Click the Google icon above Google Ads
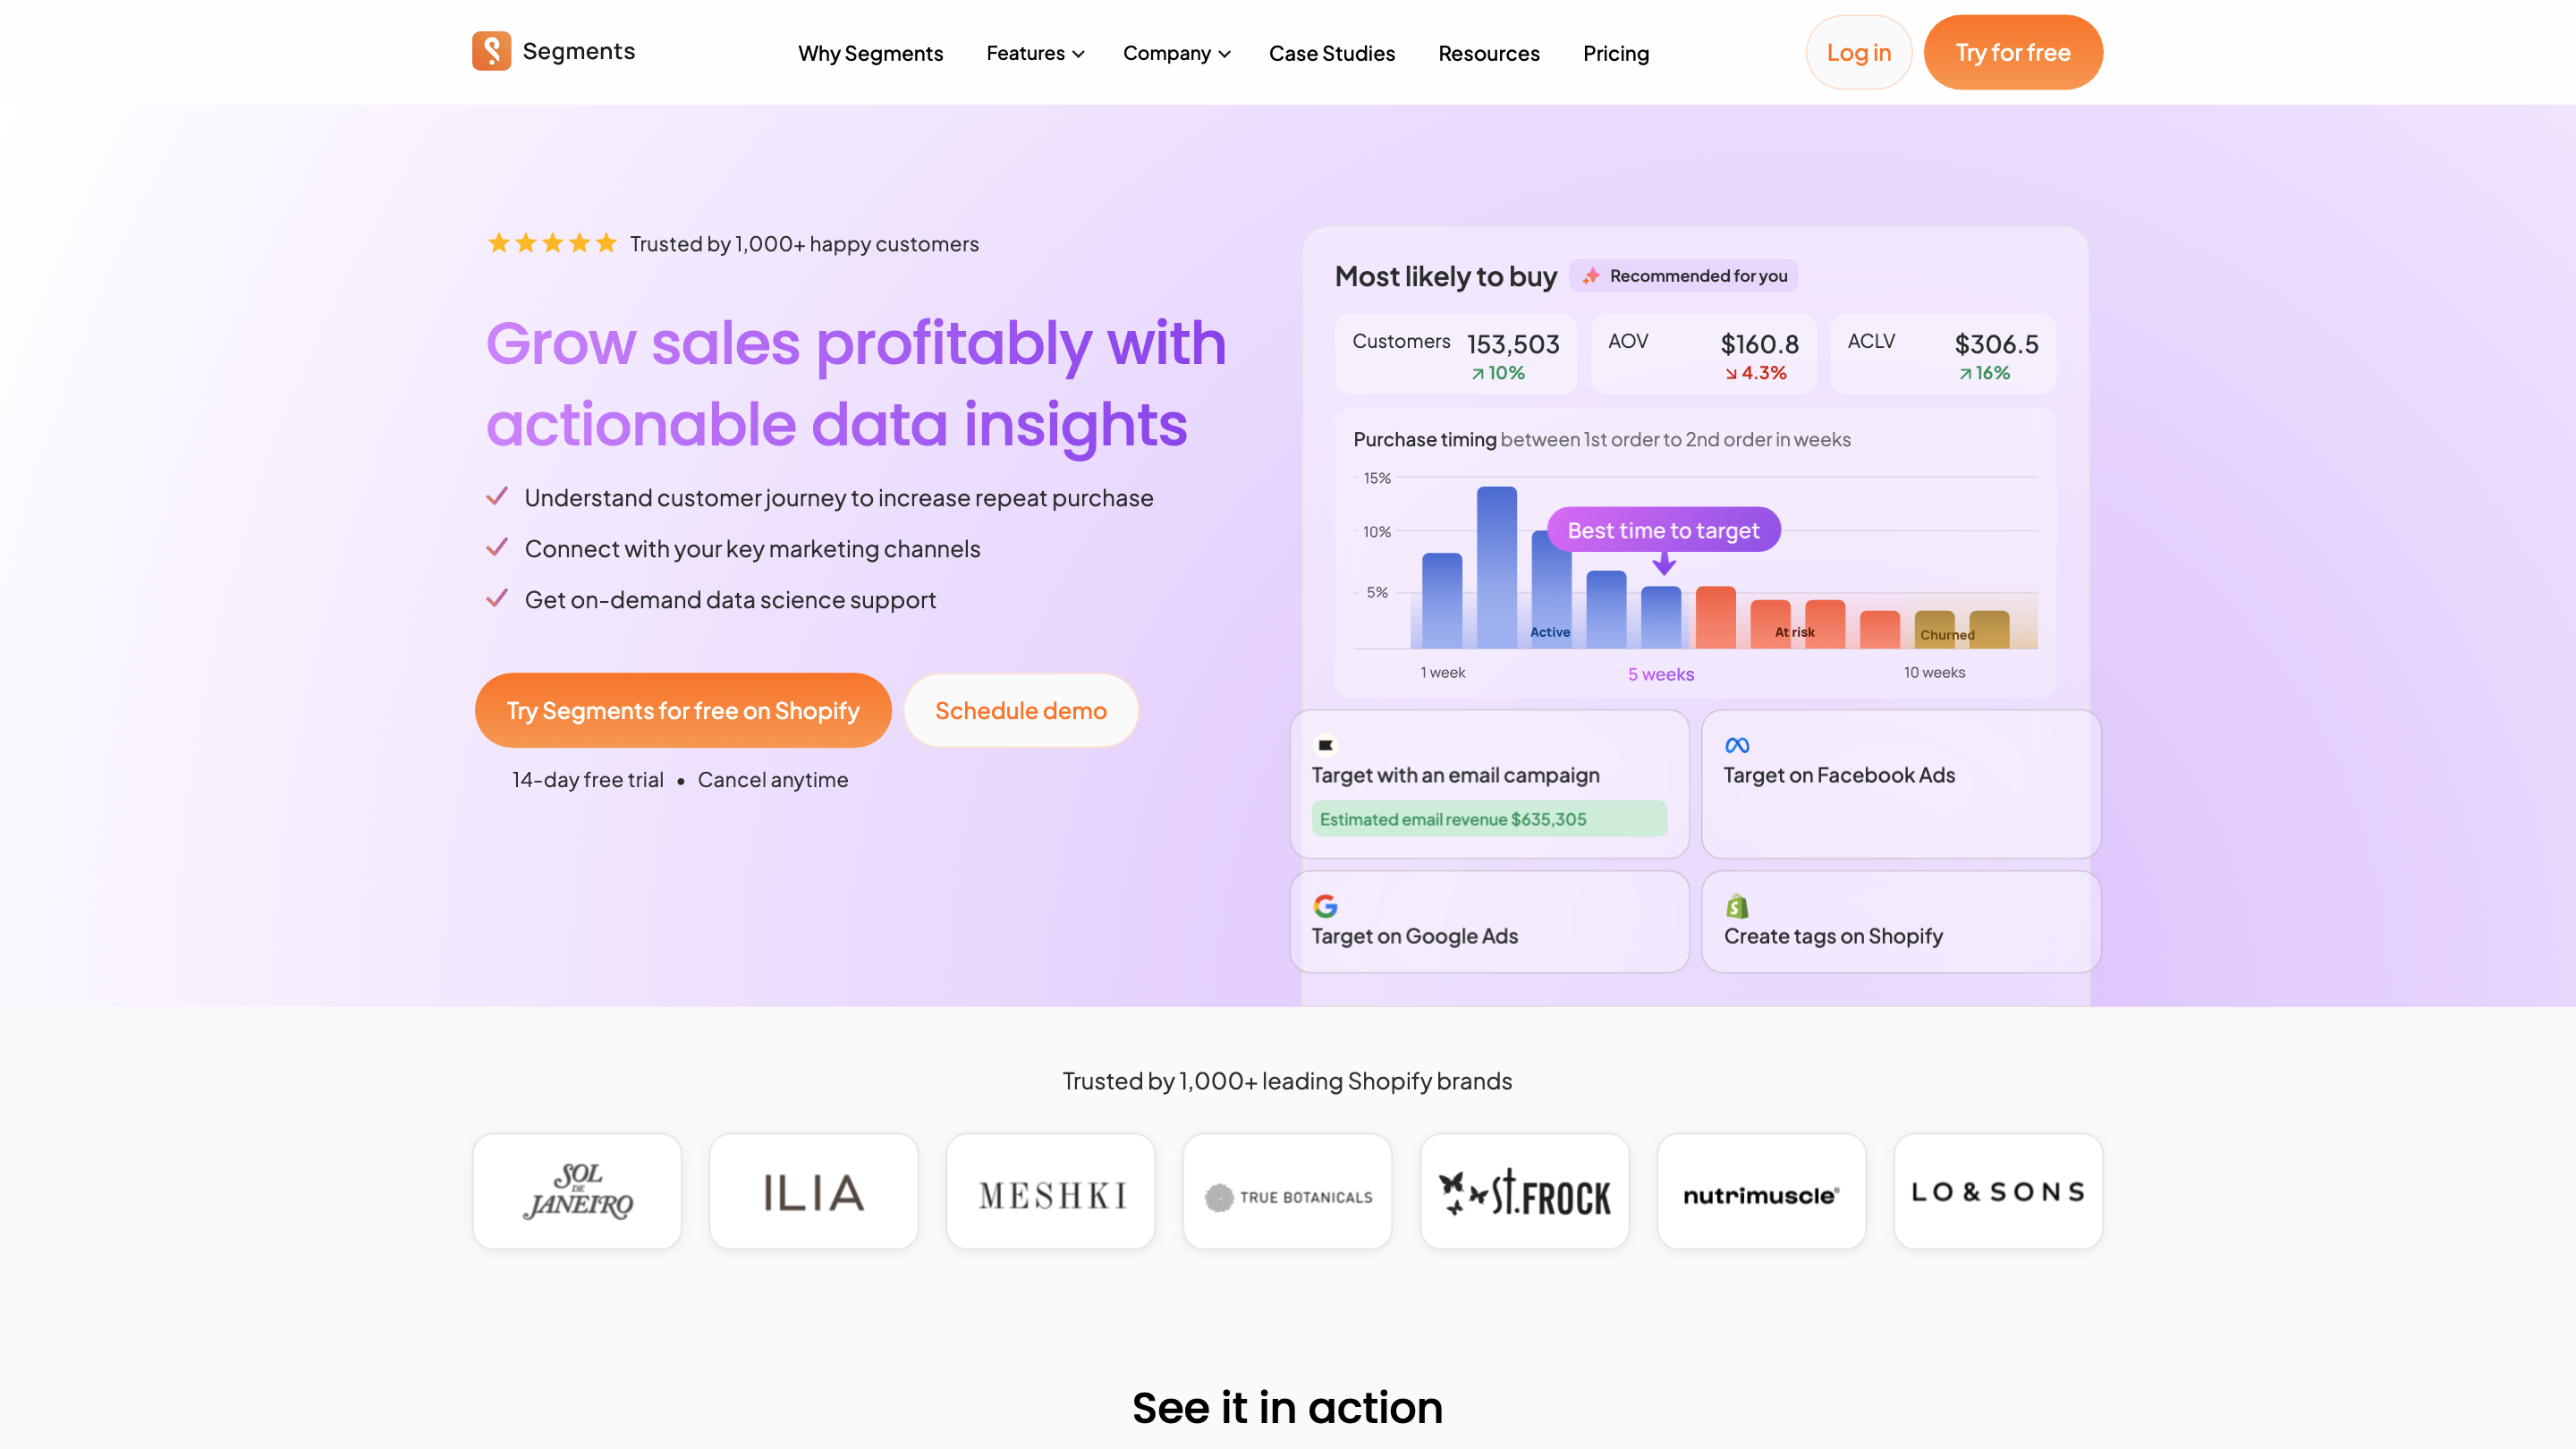The height and width of the screenshot is (1449, 2576). [1325, 906]
